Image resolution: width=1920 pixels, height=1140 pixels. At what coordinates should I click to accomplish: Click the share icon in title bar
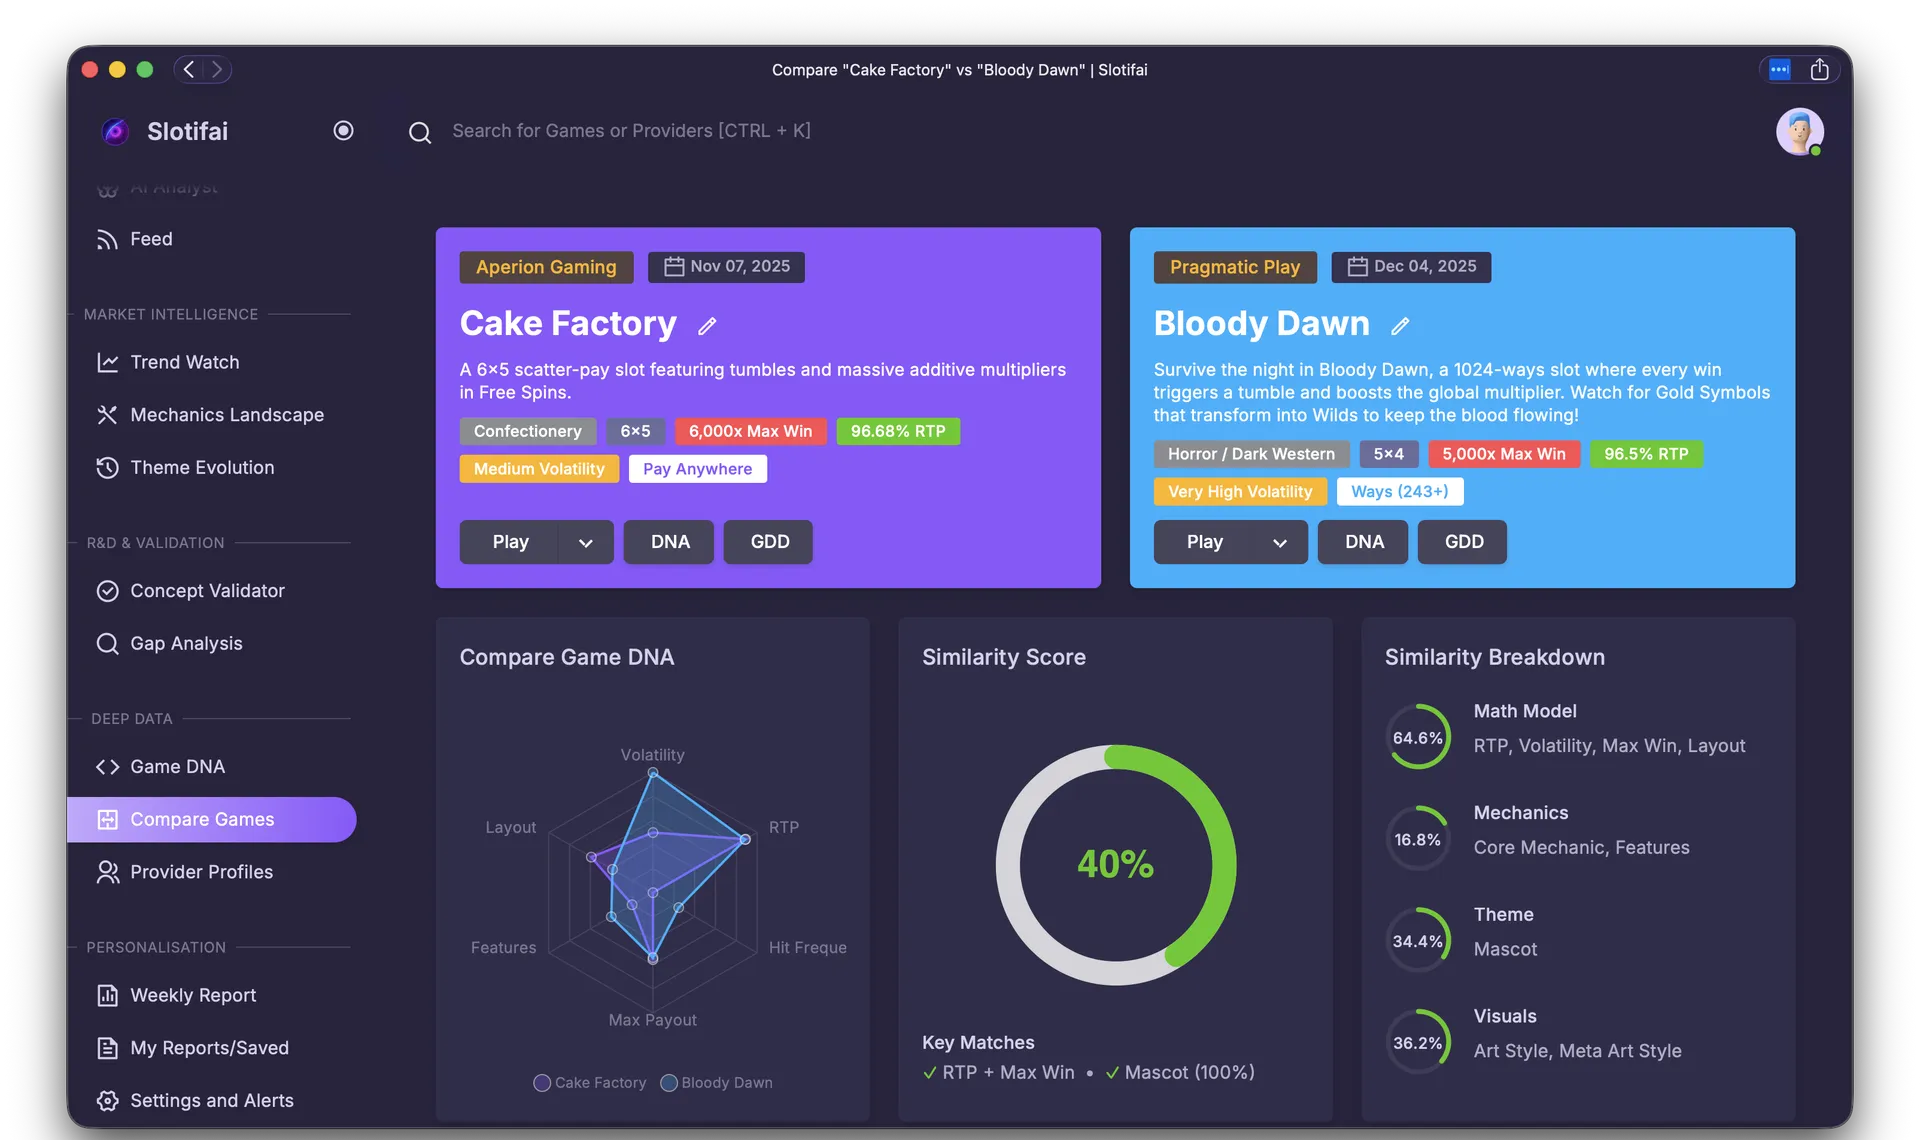click(x=1819, y=70)
